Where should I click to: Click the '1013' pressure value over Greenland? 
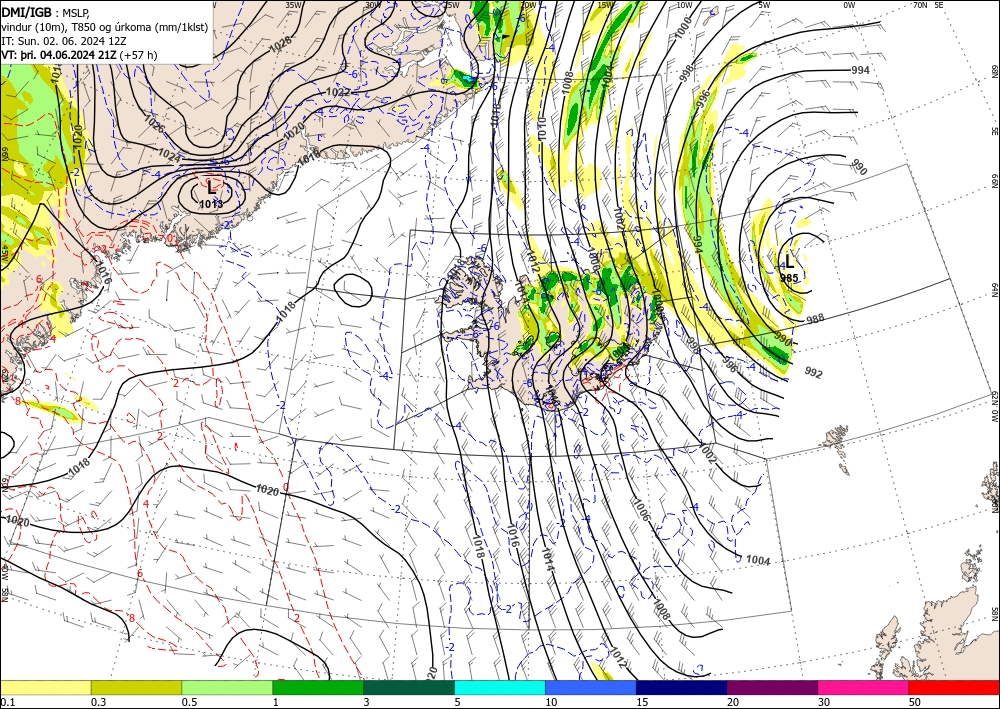211,204
